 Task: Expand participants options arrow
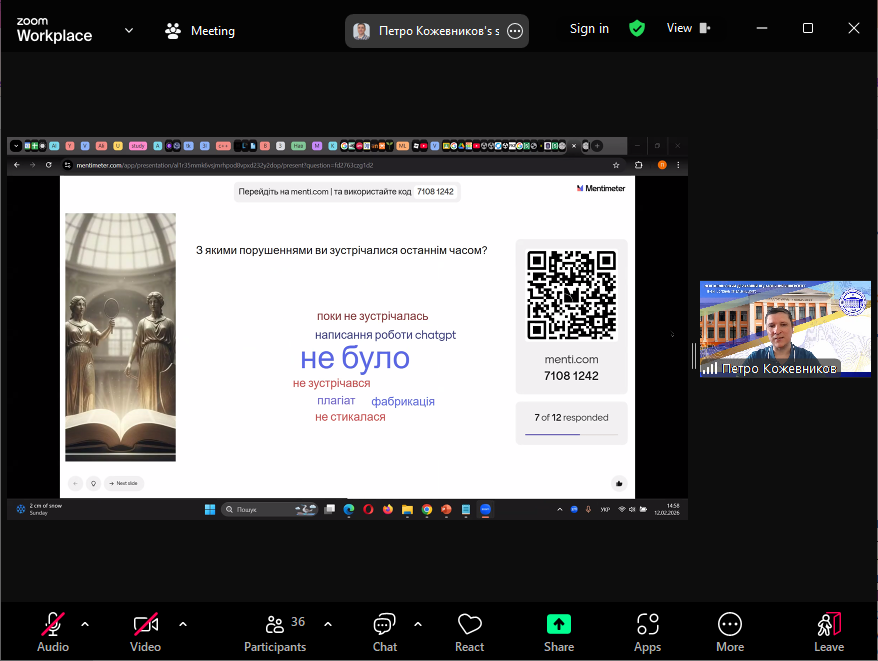[x=328, y=624]
